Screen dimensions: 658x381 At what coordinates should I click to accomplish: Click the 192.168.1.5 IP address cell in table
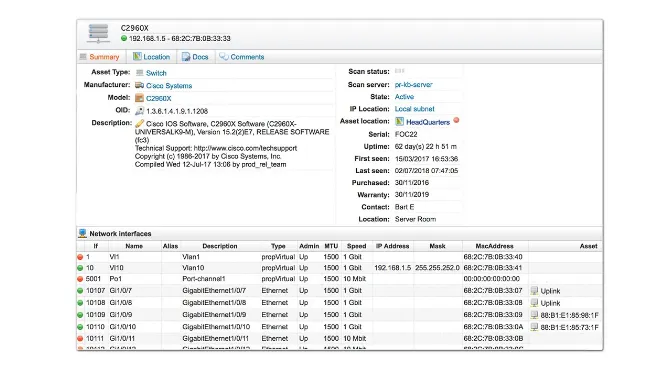coord(392,268)
